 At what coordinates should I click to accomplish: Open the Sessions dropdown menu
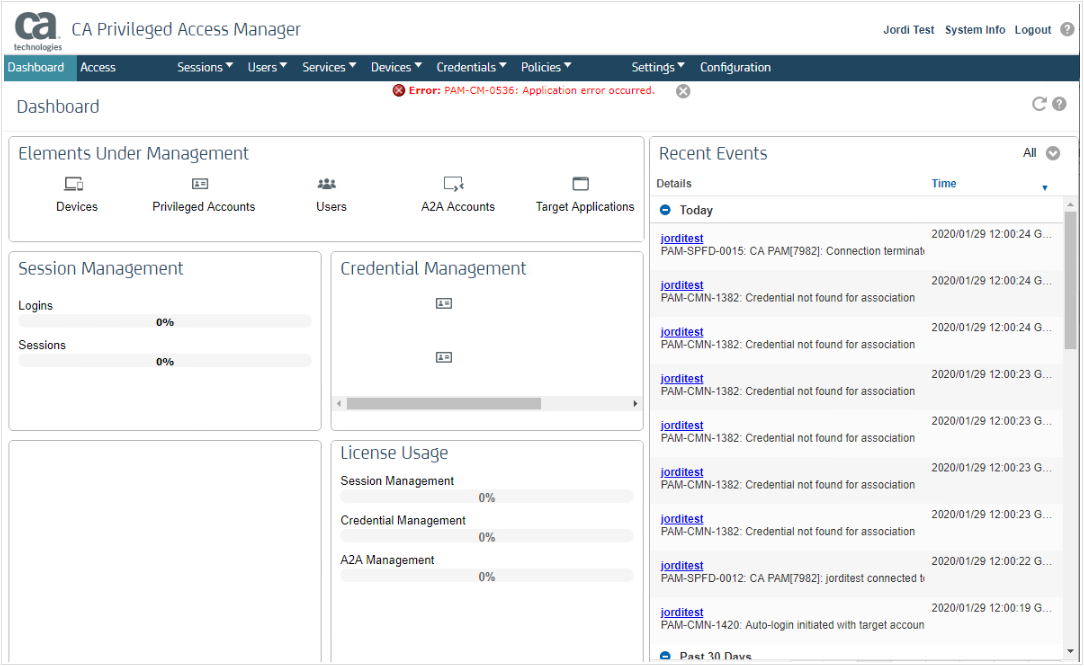(205, 67)
